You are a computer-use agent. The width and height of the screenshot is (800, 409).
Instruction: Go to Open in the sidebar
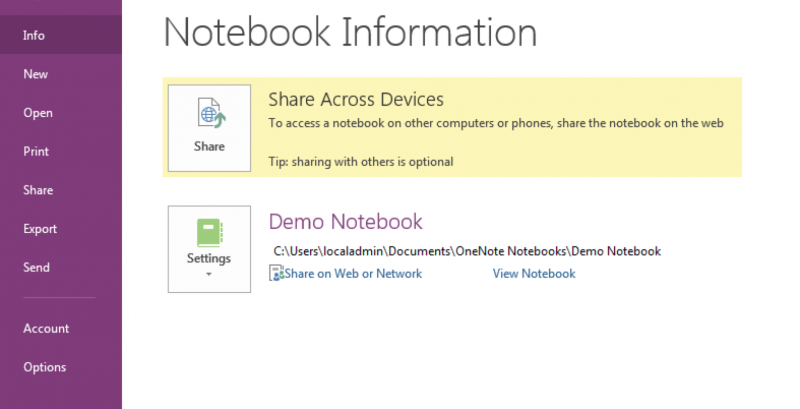[38, 113]
